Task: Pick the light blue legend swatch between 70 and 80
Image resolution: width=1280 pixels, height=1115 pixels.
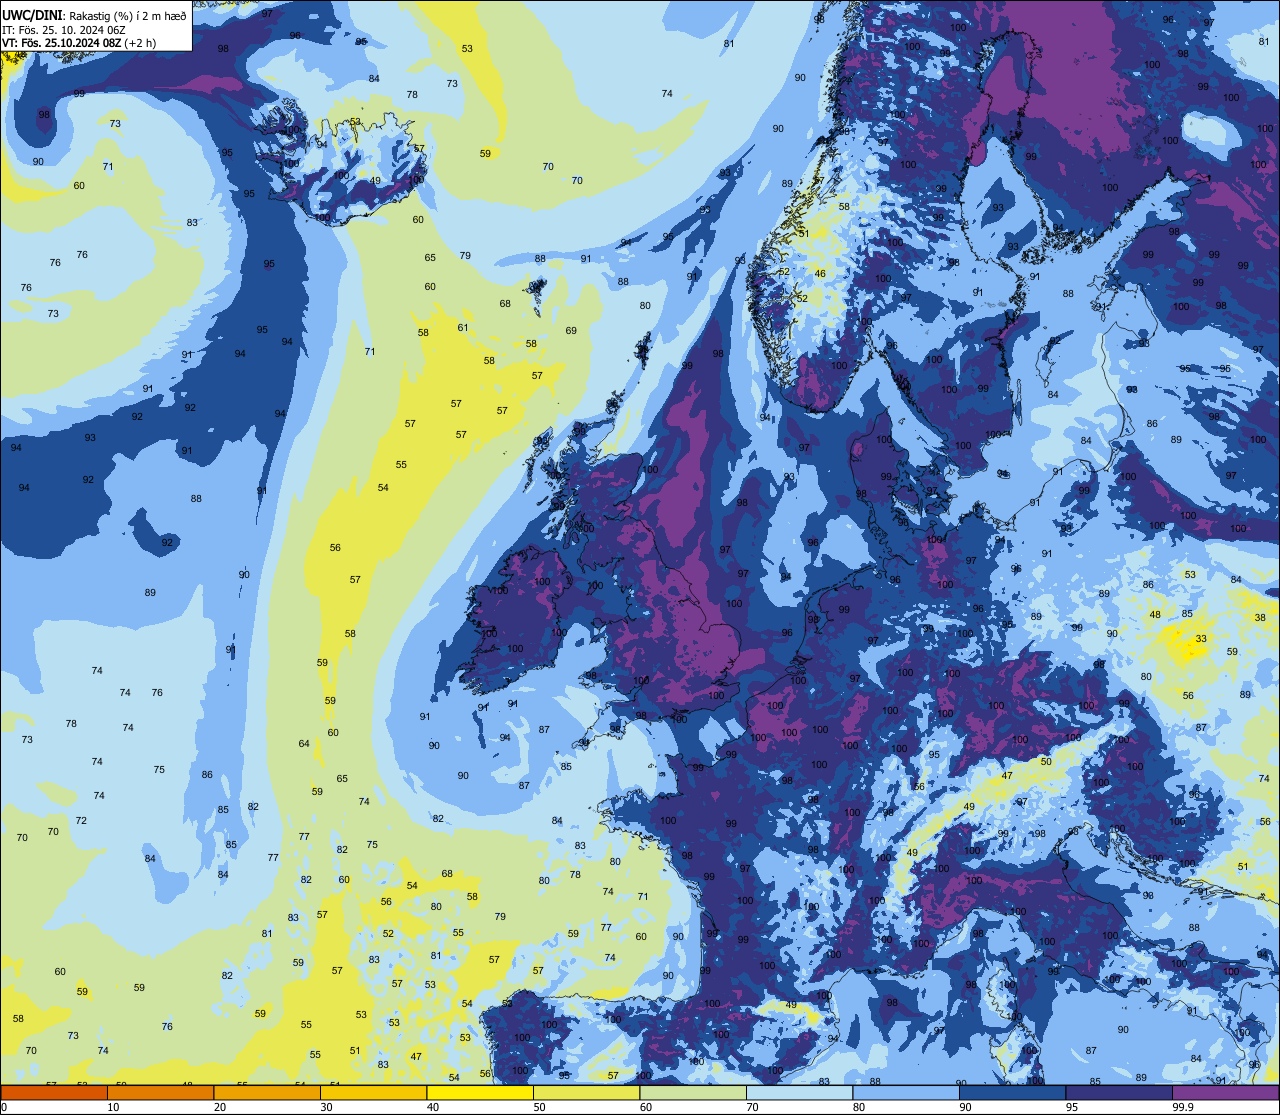Action: coord(799,1092)
